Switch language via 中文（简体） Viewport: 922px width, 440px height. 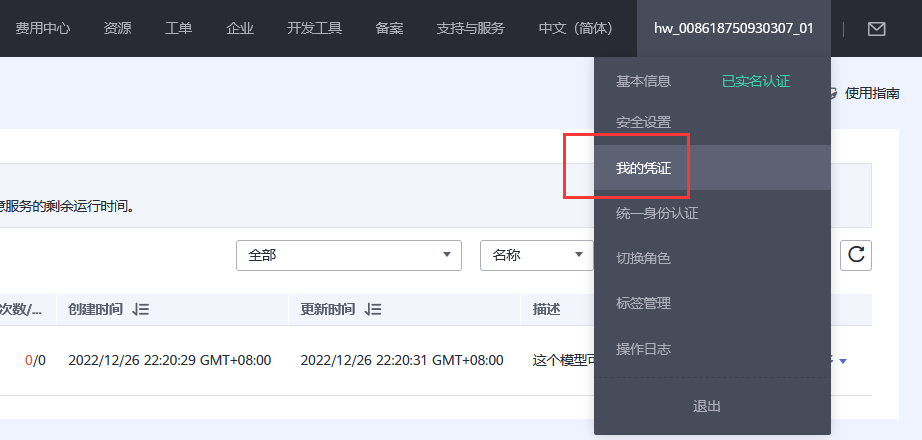[x=576, y=28]
